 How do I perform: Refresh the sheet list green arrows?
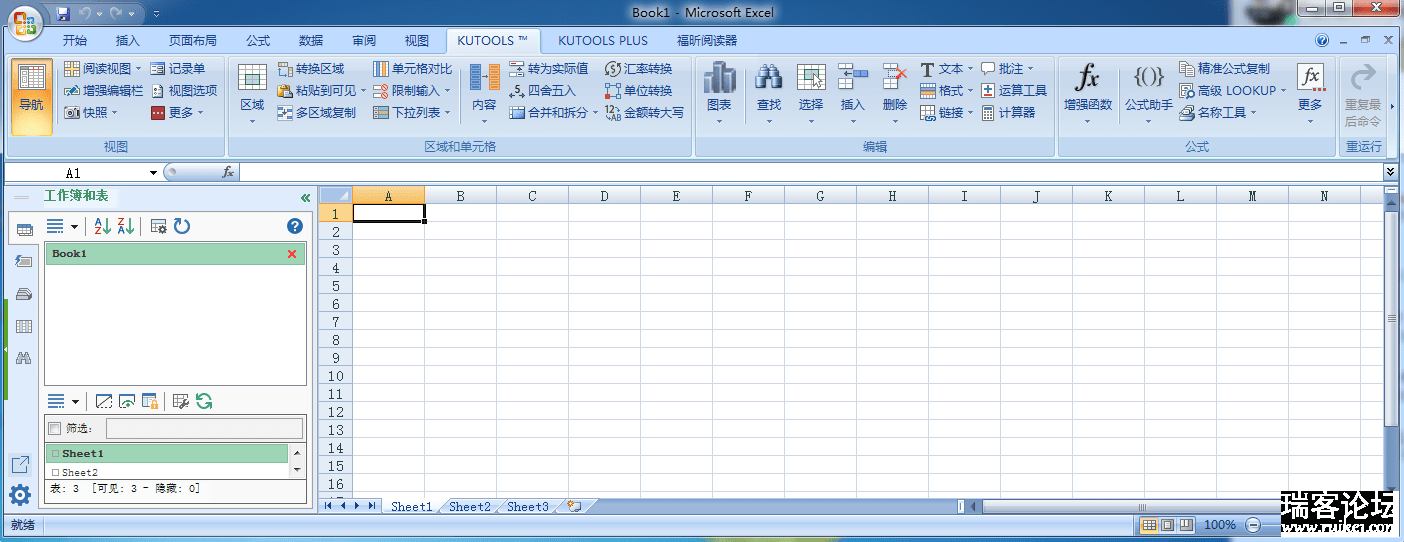pos(204,401)
